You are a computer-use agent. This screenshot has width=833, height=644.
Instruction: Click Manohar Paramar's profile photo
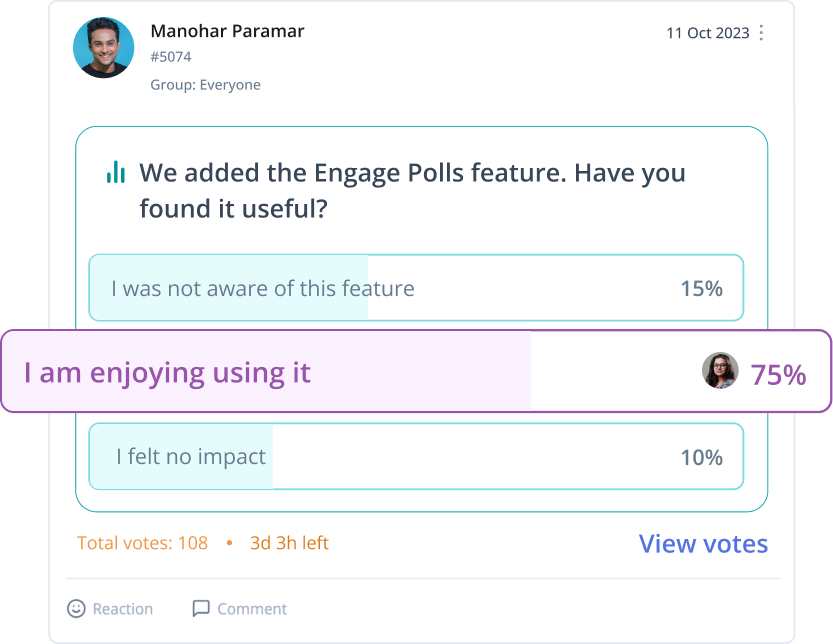click(104, 47)
